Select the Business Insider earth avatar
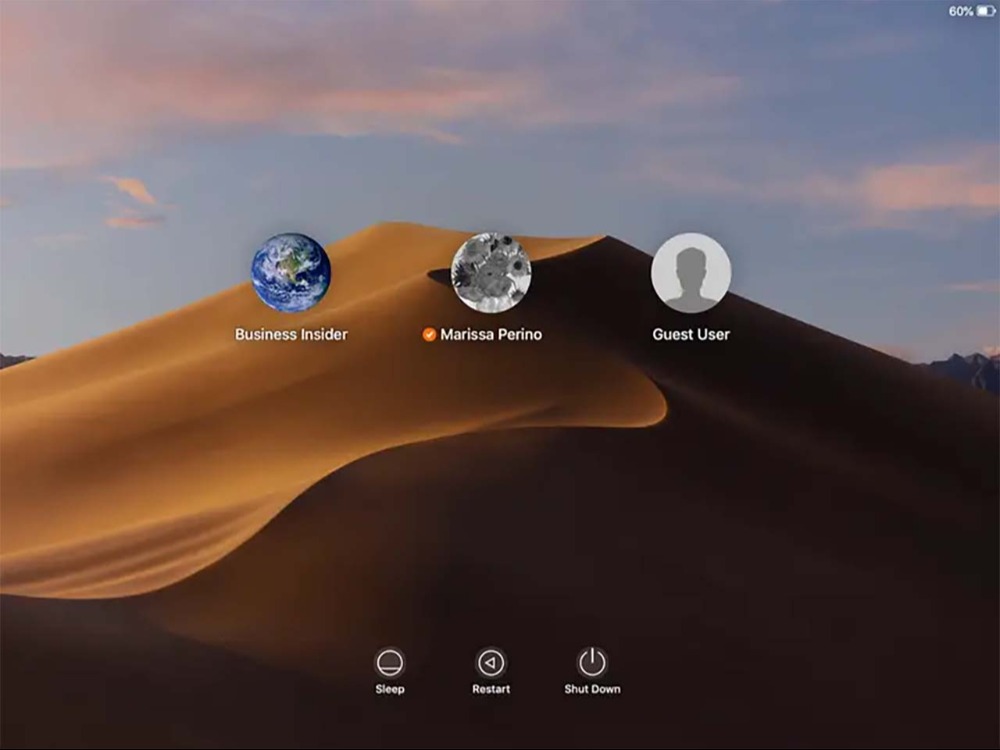The height and width of the screenshot is (750, 1000). tap(291, 272)
